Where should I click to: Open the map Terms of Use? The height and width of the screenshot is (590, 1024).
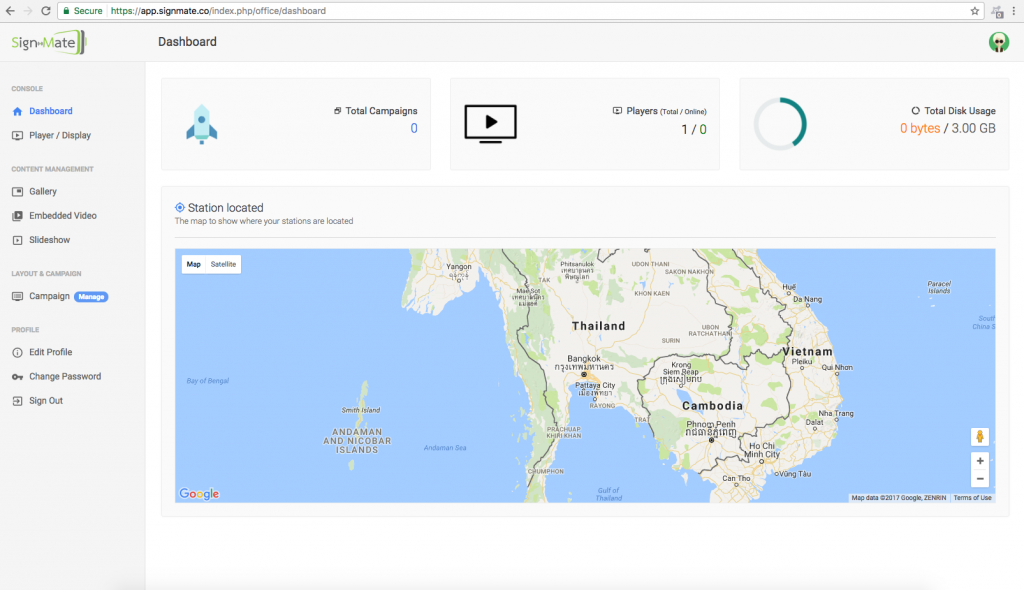[x=972, y=498]
